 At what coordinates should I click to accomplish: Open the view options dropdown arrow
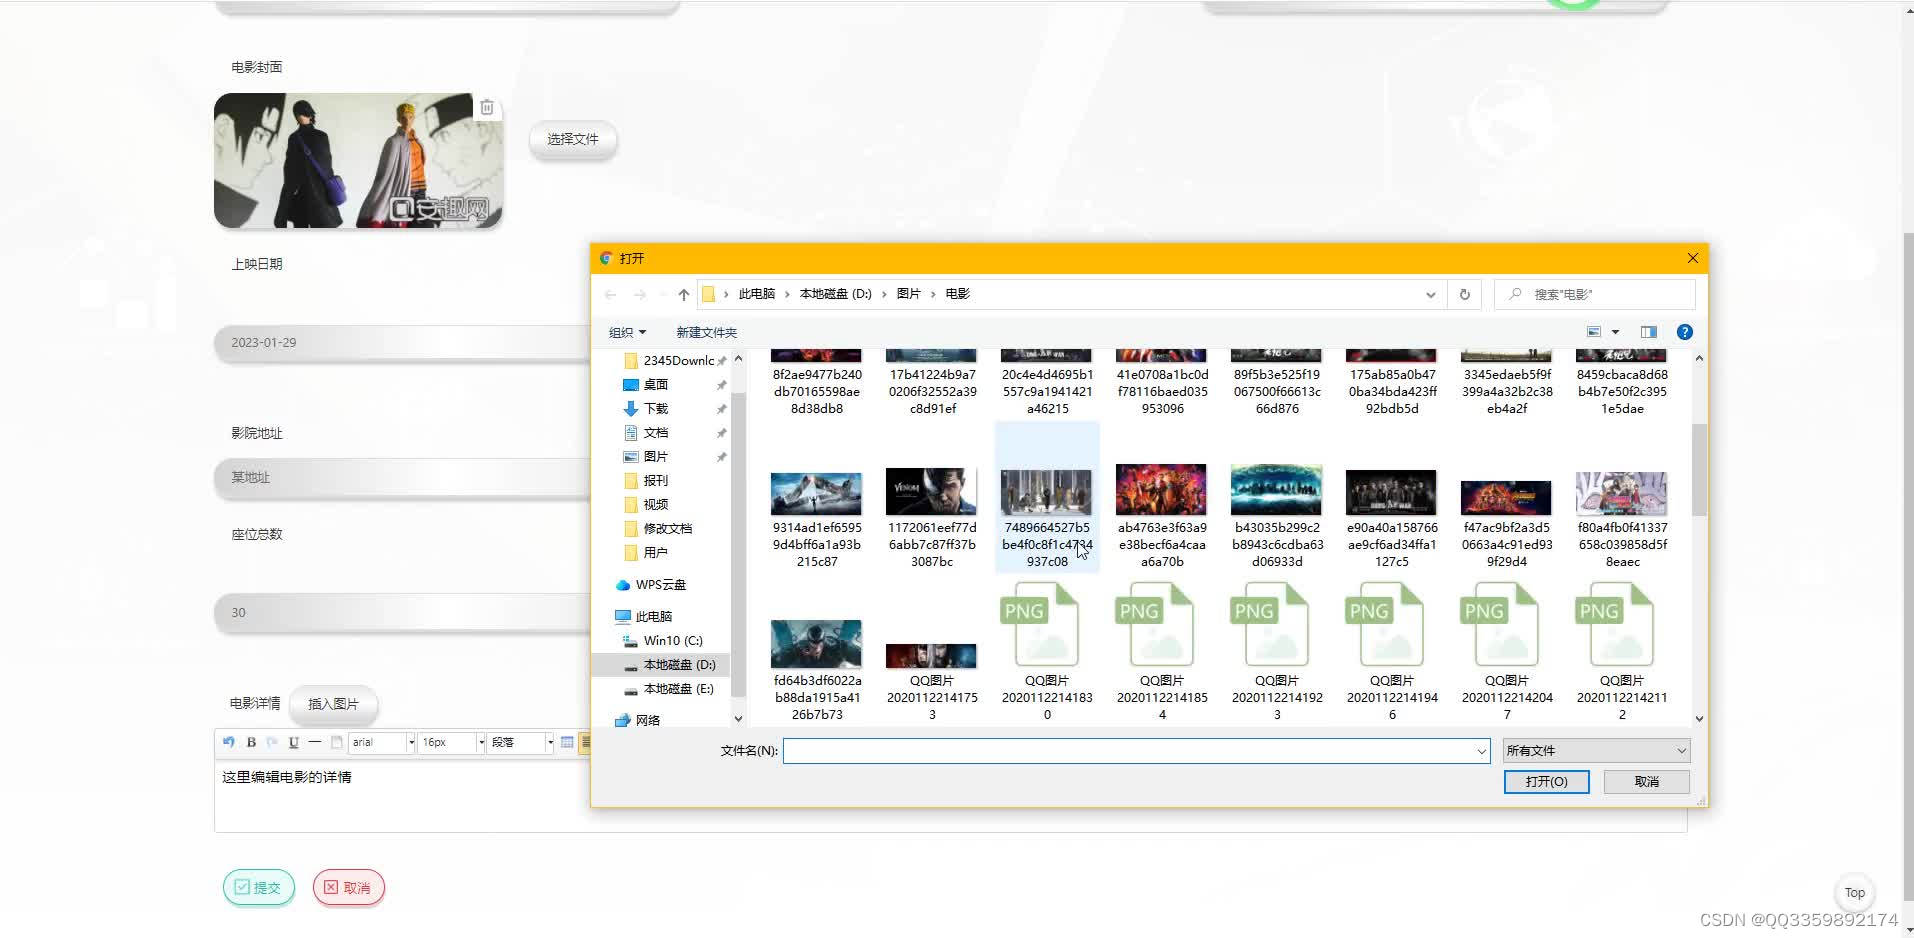click(x=1615, y=332)
